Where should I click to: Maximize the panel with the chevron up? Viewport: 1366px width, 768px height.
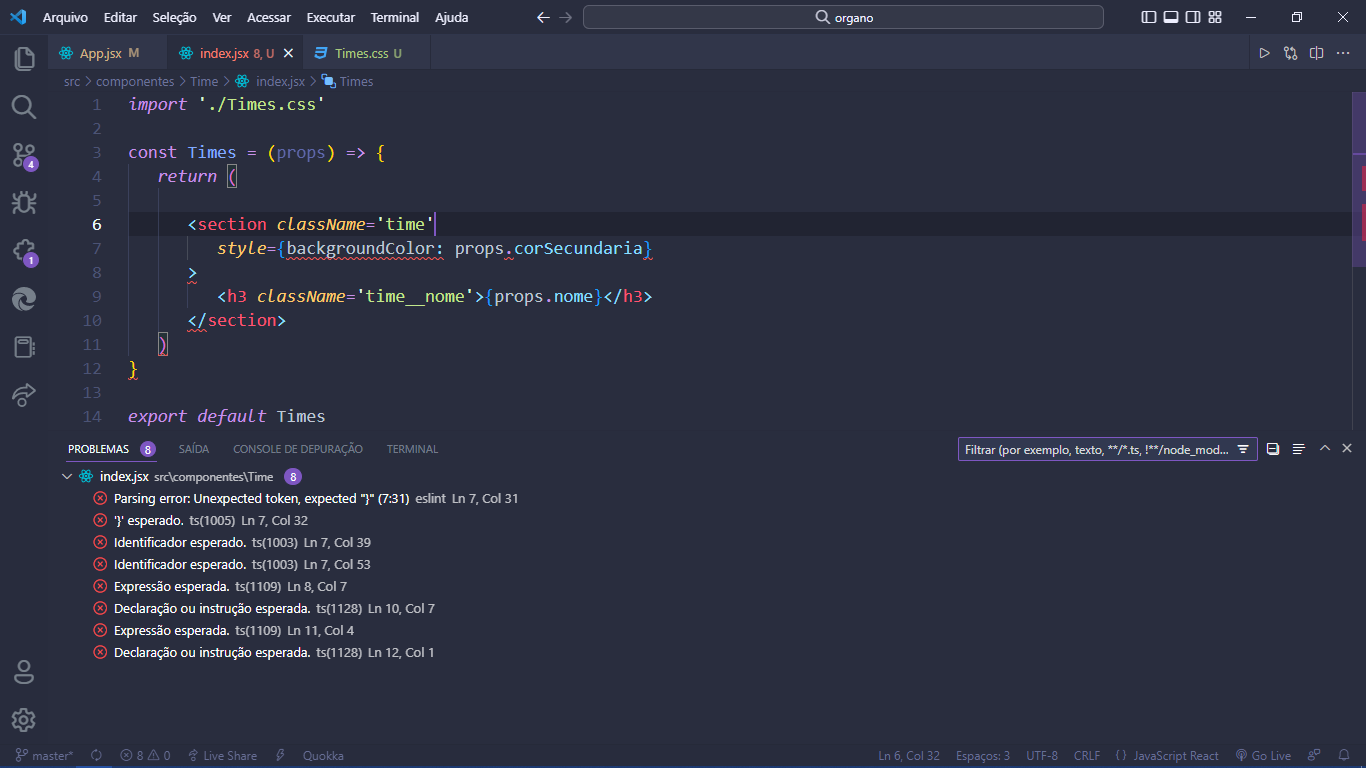[x=1325, y=449]
